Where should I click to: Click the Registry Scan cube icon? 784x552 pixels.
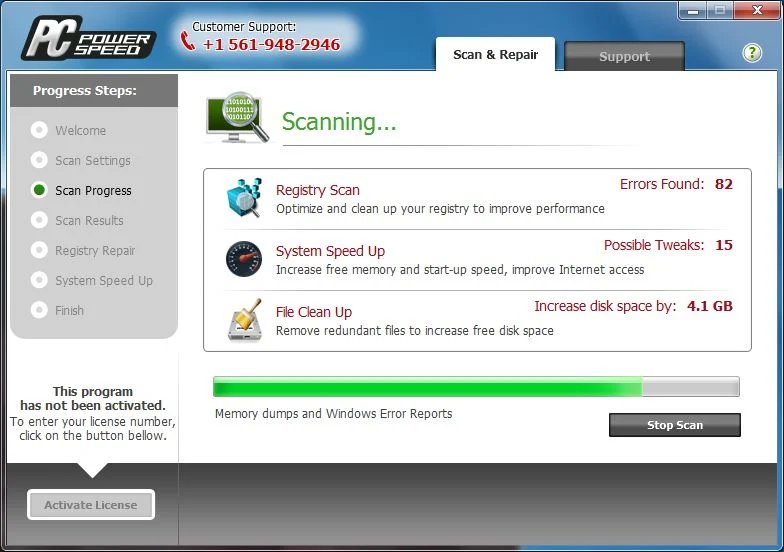244,198
